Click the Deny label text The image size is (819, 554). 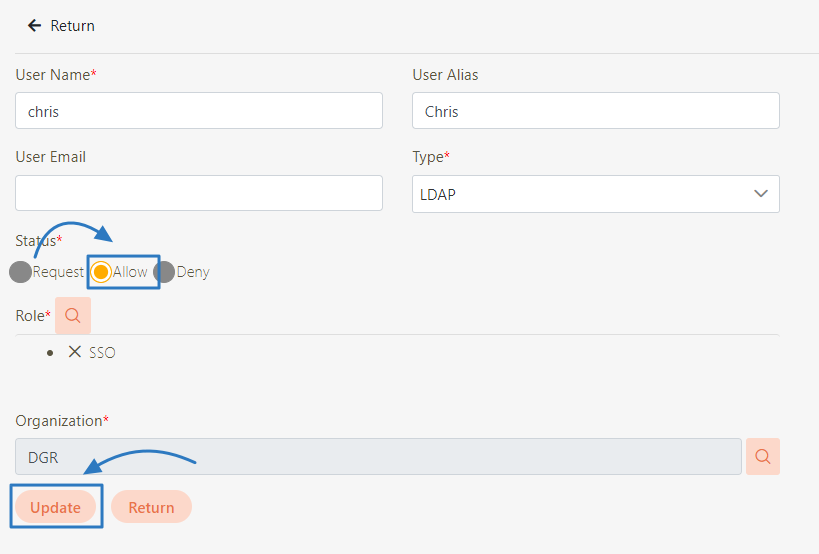coord(193,272)
